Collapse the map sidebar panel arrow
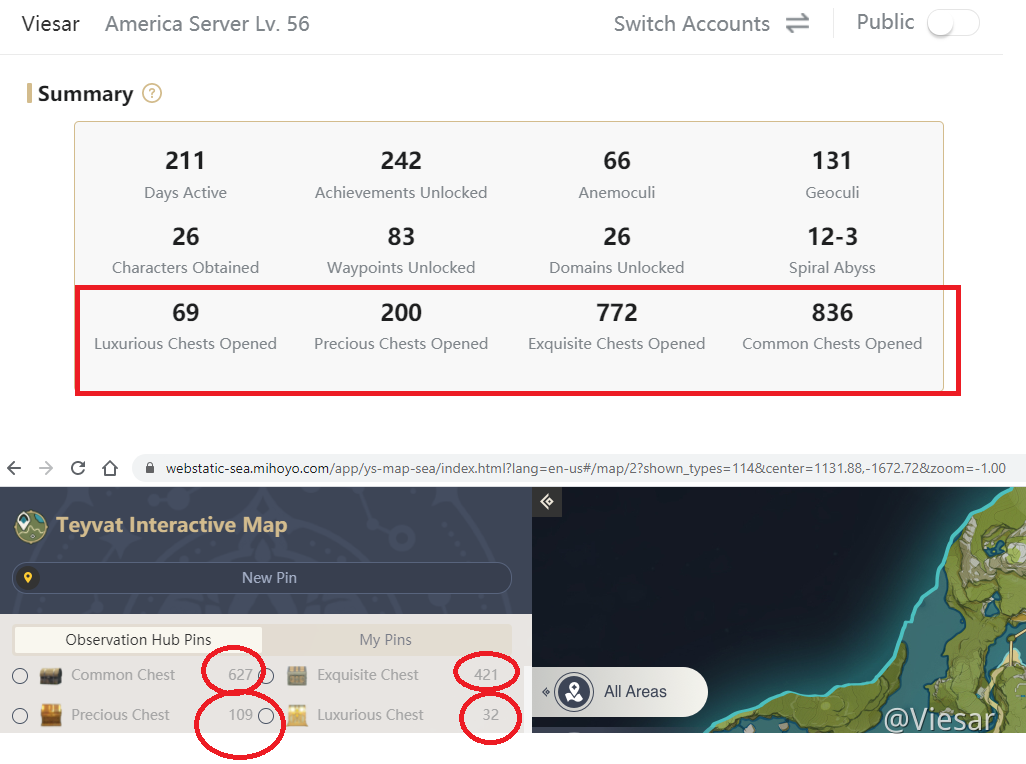This screenshot has height=764, width=1026. [546, 502]
